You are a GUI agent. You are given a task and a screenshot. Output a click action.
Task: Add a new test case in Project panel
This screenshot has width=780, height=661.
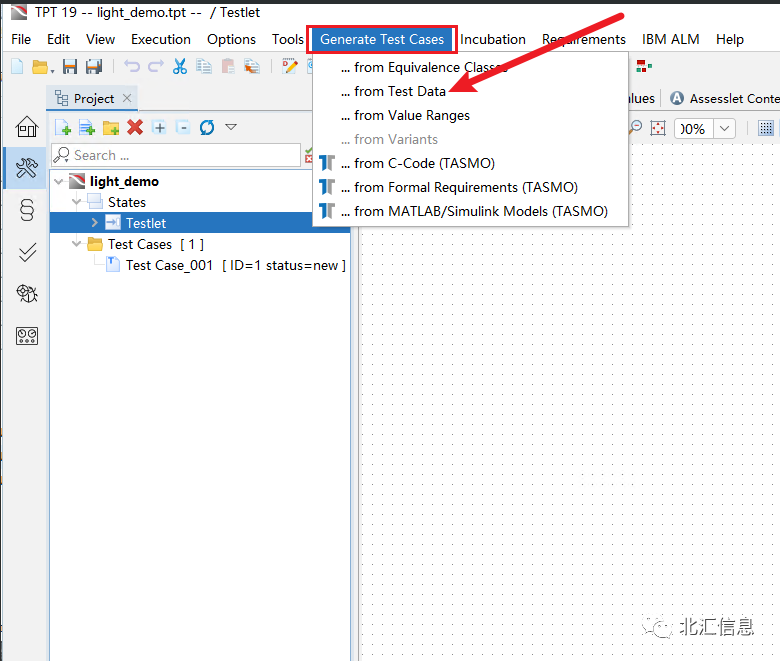tap(63, 127)
